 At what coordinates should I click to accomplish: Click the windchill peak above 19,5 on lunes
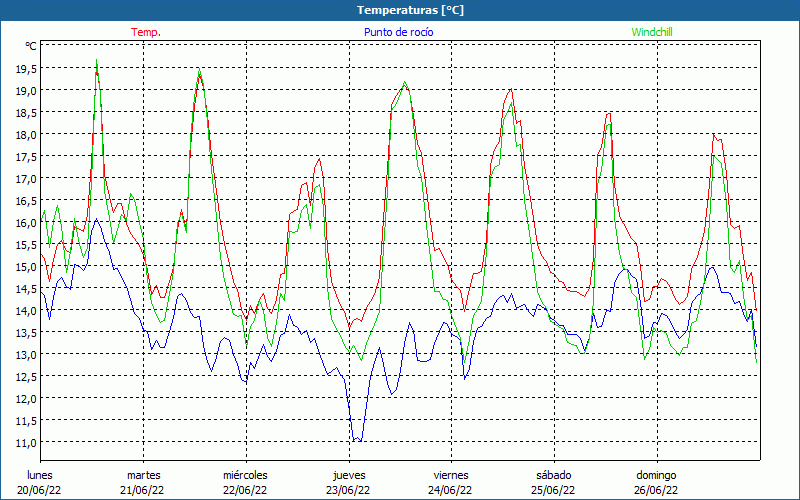(96, 61)
